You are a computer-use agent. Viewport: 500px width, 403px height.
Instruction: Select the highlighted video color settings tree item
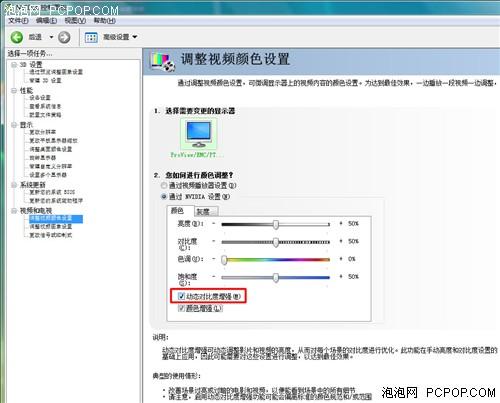click(x=56, y=218)
